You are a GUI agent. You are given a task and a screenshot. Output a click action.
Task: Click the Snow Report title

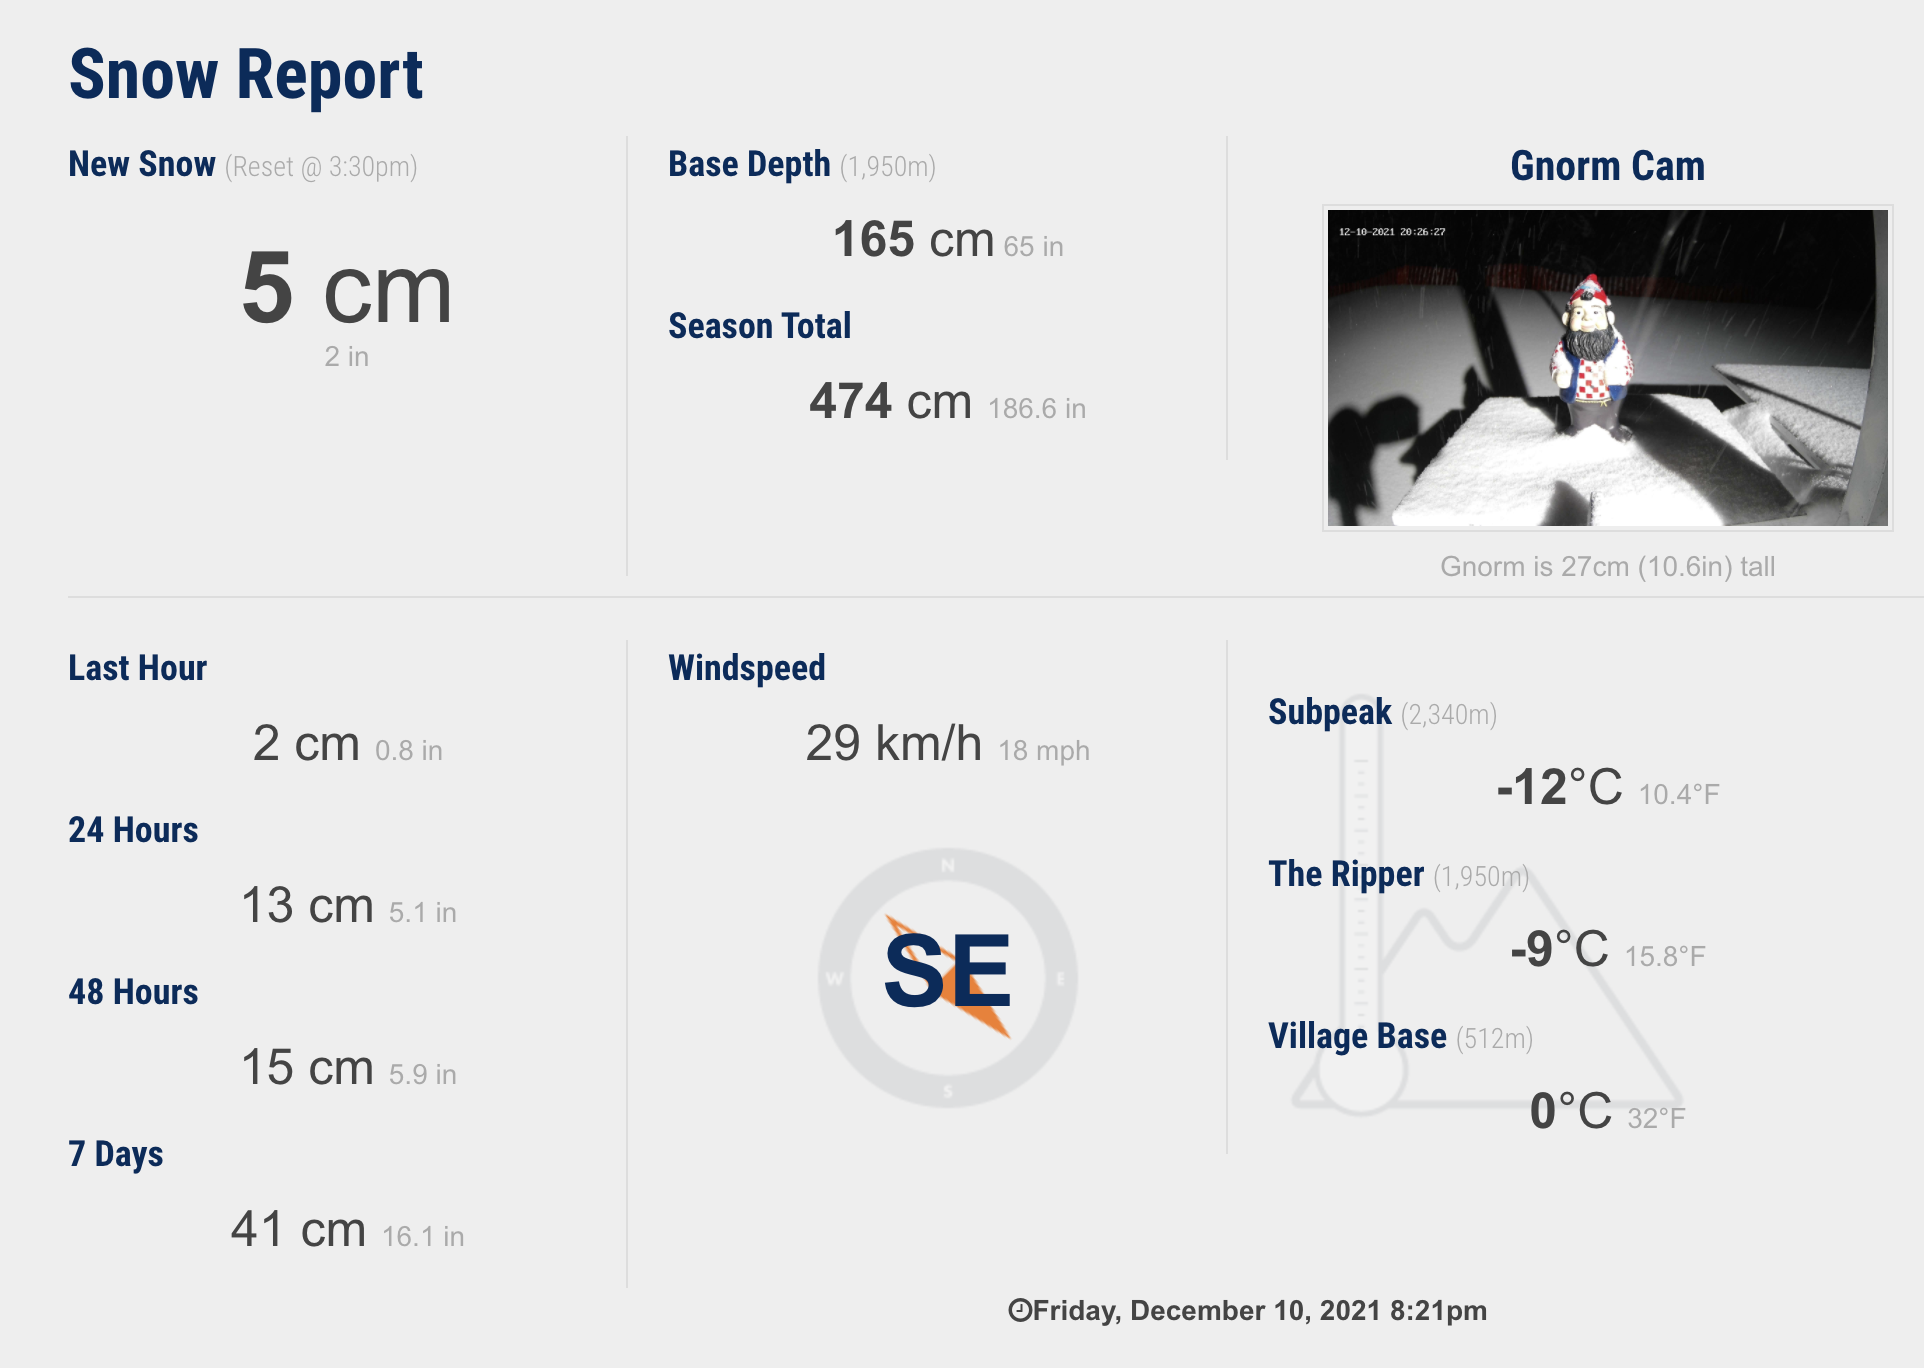point(246,75)
